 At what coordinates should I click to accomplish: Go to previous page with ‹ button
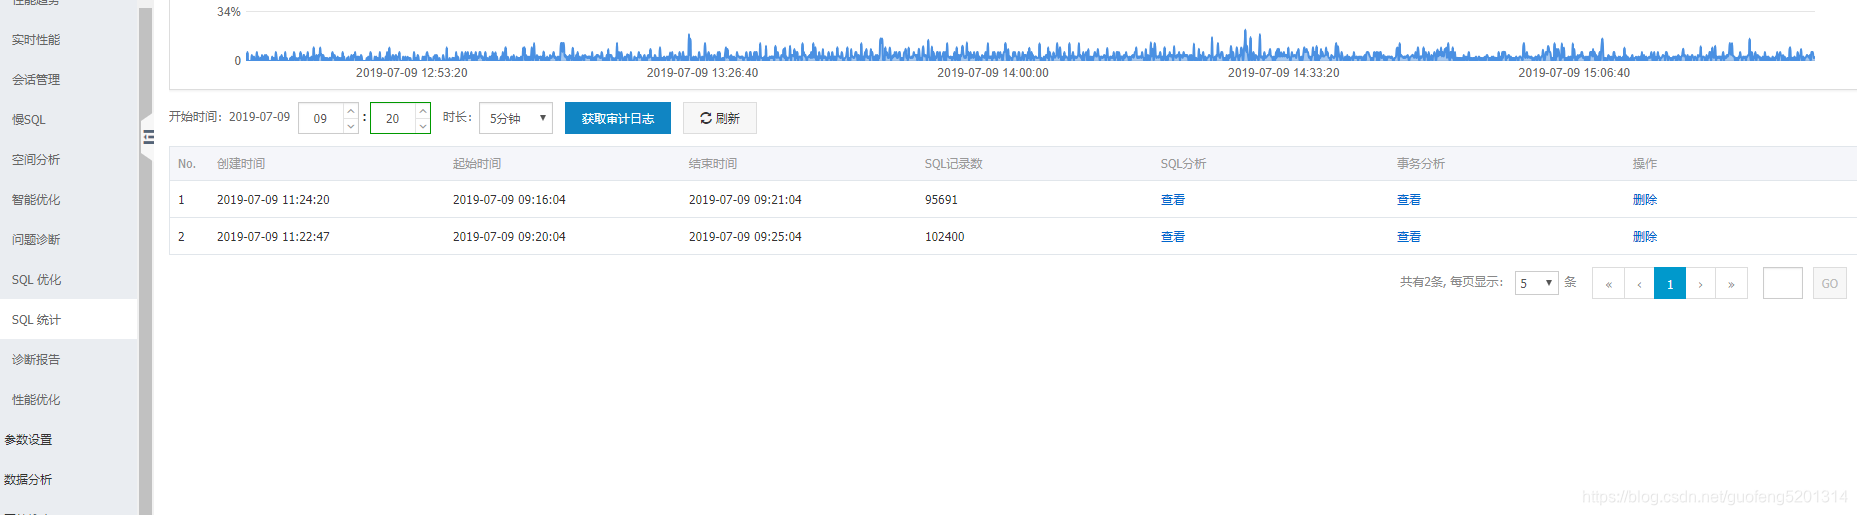click(x=1639, y=283)
